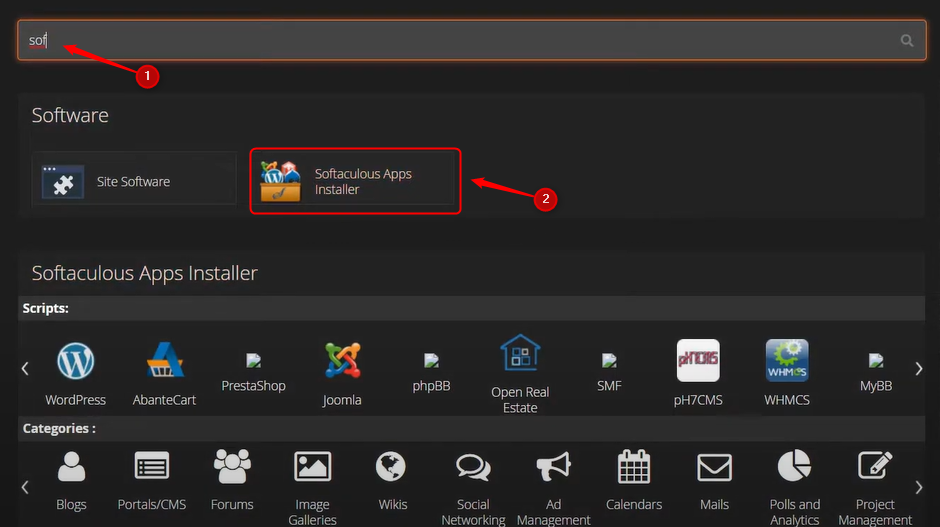The height and width of the screenshot is (527, 940).
Task: Open the Blogs category icon
Action: [x=71, y=466]
